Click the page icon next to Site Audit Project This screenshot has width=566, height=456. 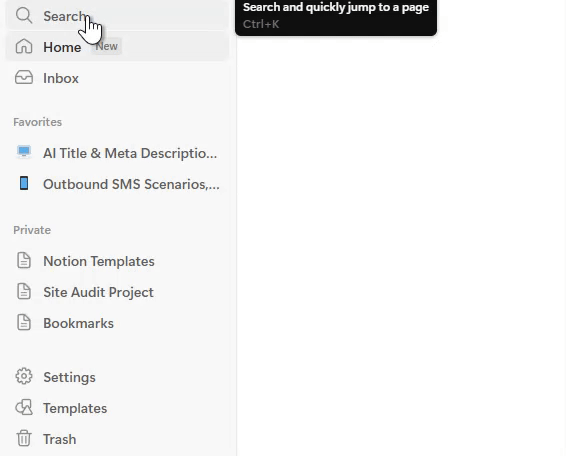click(x=24, y=291)
